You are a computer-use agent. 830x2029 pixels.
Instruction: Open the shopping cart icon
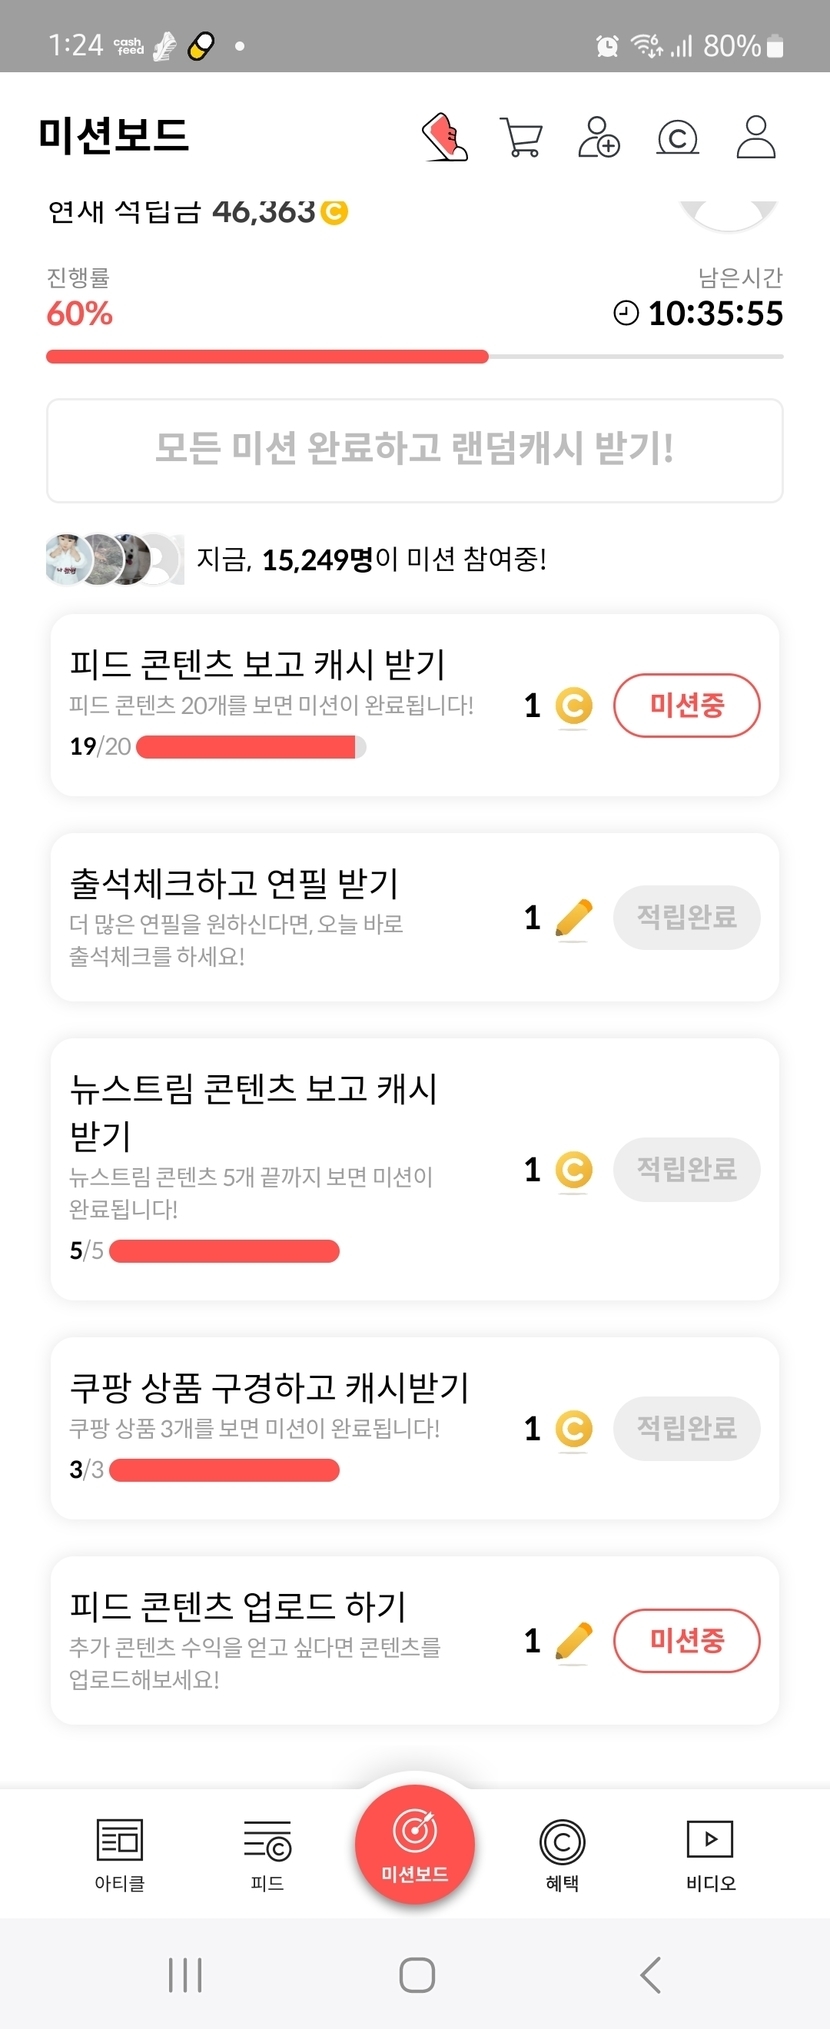tap(521, 137)
